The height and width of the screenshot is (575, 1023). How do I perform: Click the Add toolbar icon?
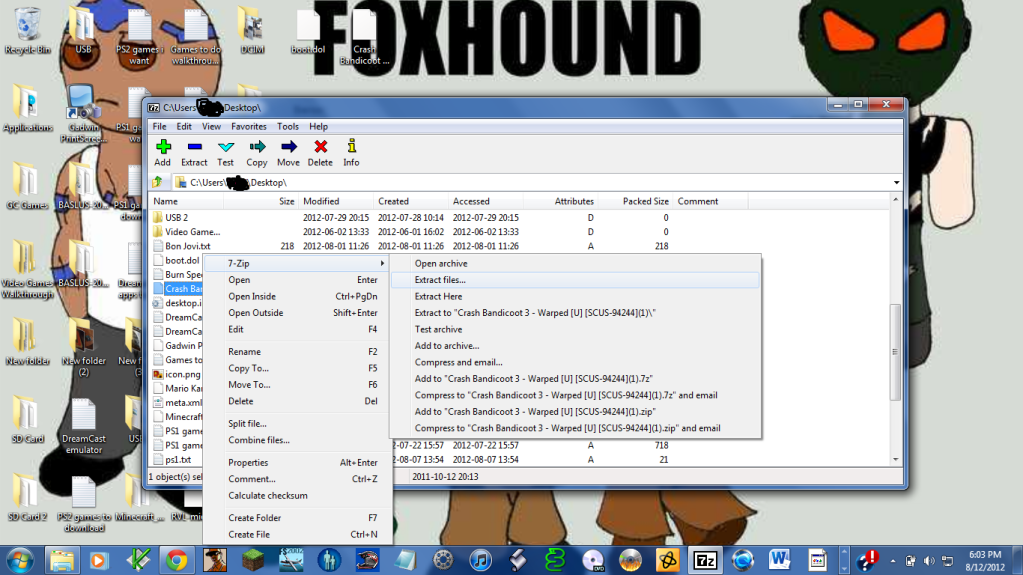click(162, 153)
